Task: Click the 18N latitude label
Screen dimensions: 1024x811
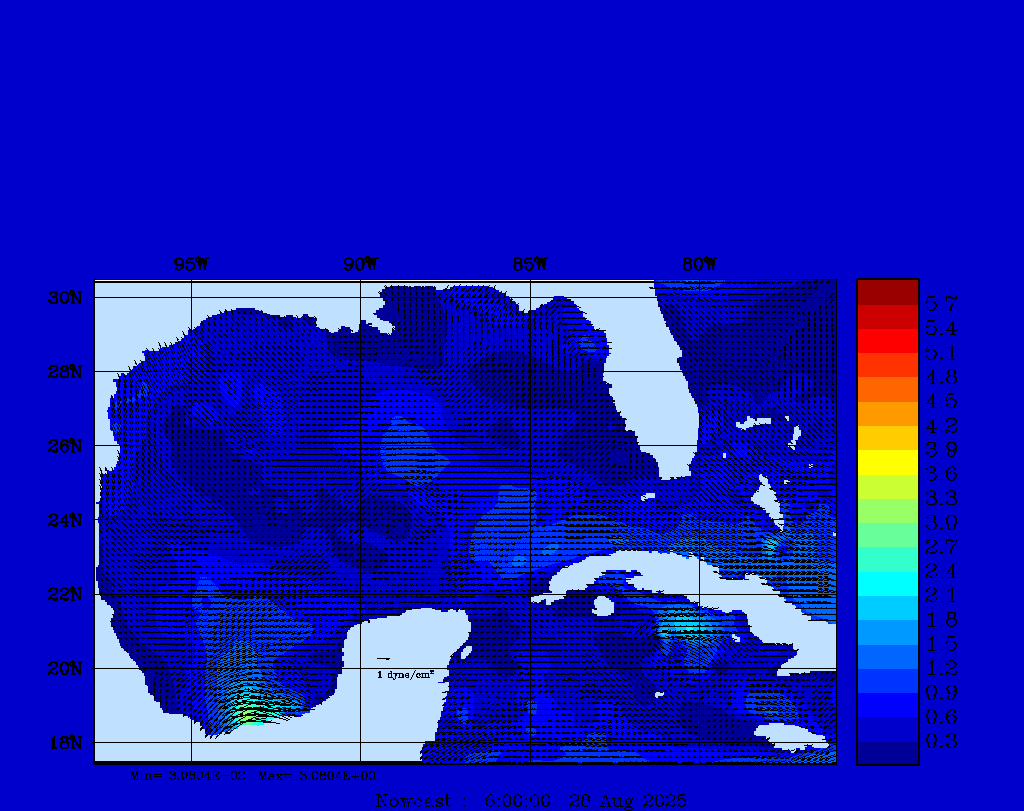Action: click(64, 742)
